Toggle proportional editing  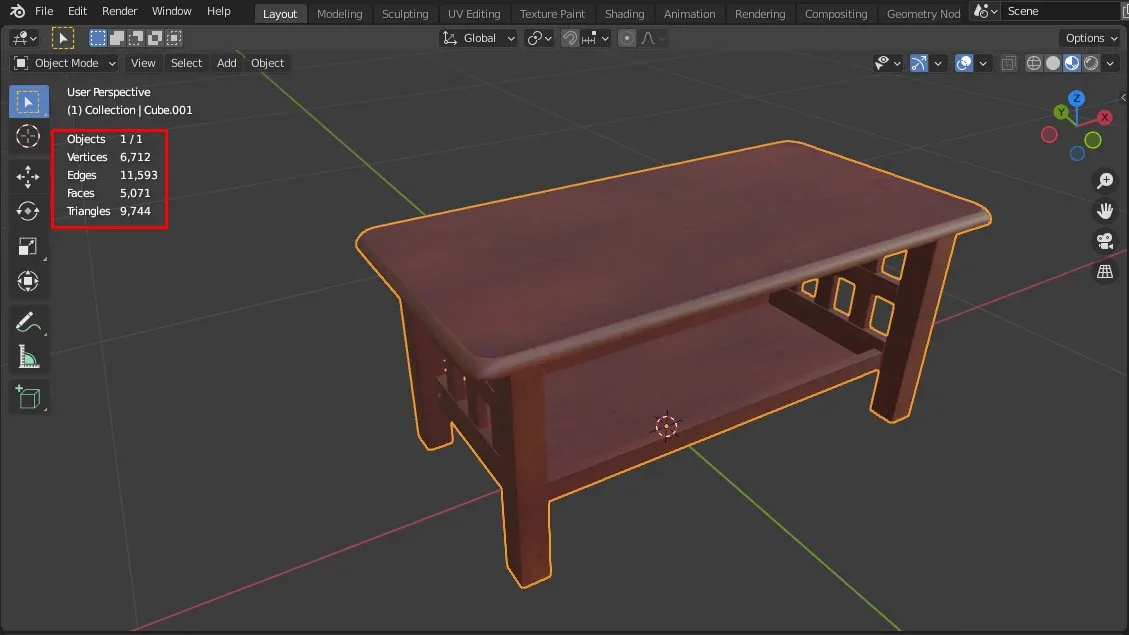coord(627,38)
